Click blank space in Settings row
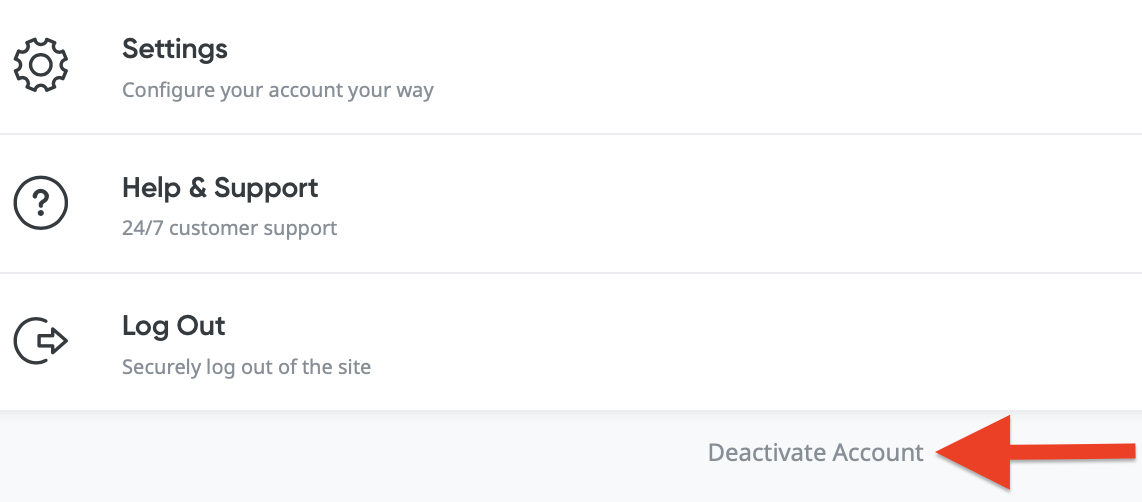Image resolution: width=1142 pixels, height=502 pixels. tap(750, 65)
